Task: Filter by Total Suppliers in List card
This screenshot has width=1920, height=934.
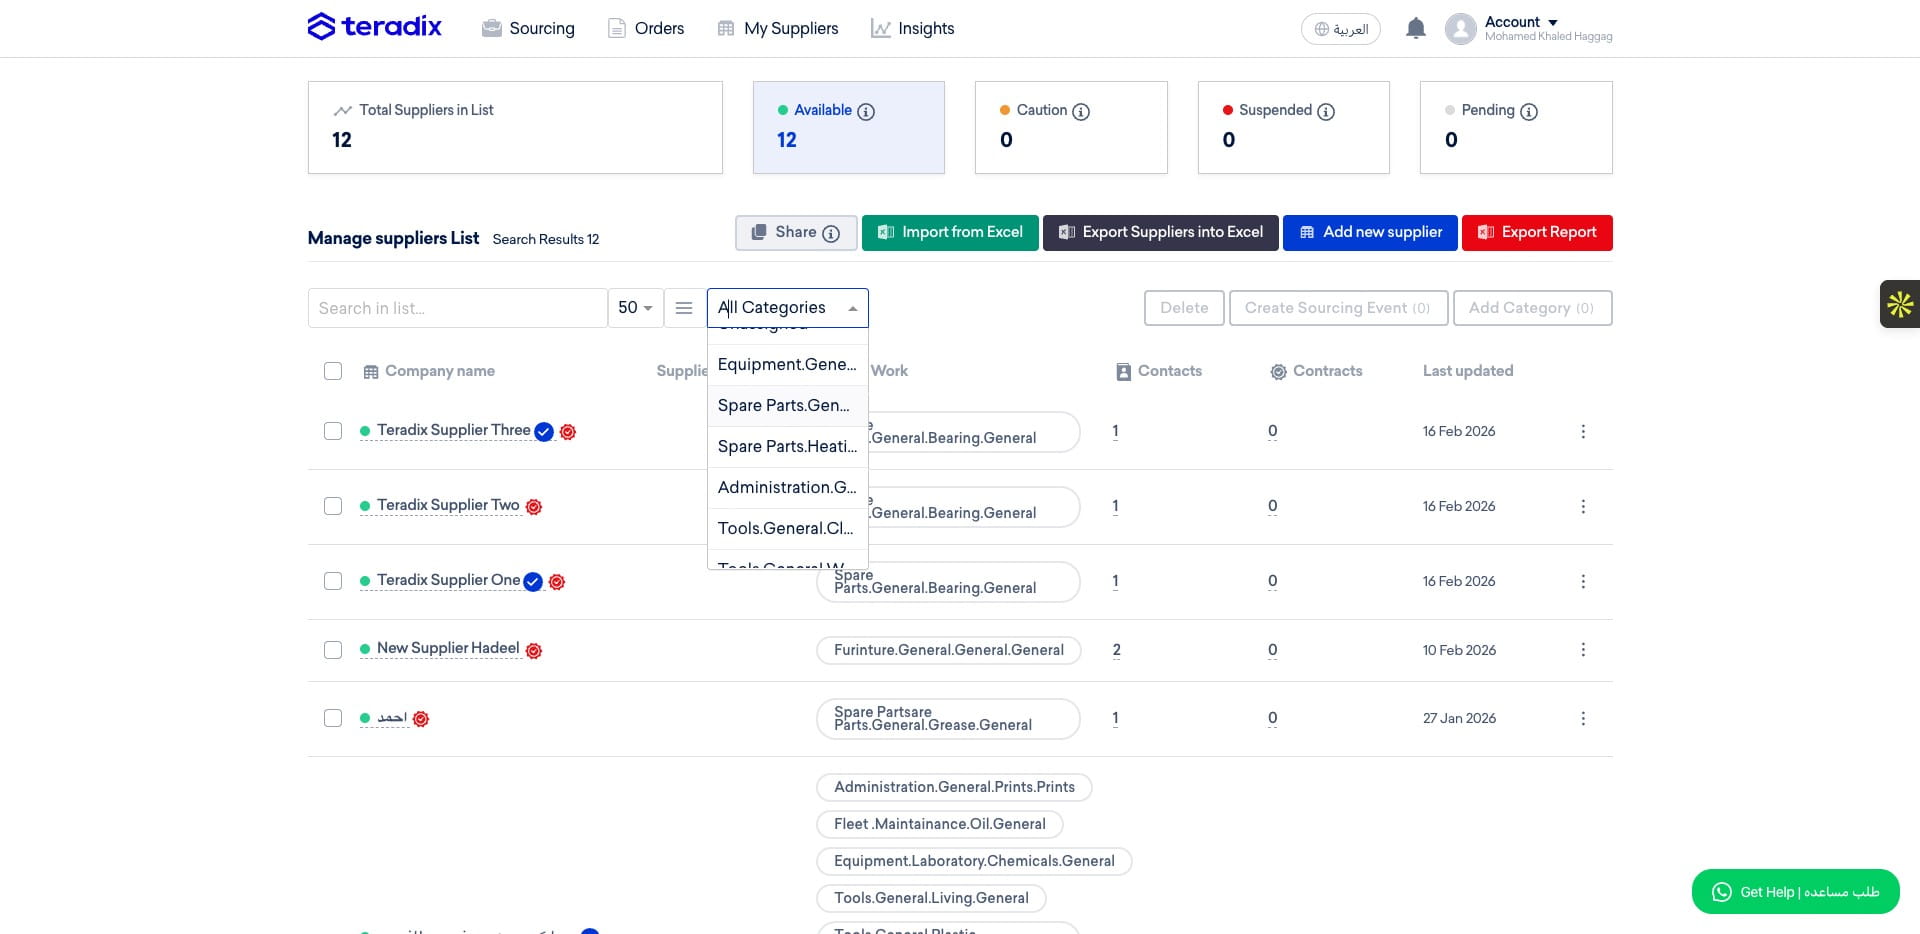Action: 515,128
